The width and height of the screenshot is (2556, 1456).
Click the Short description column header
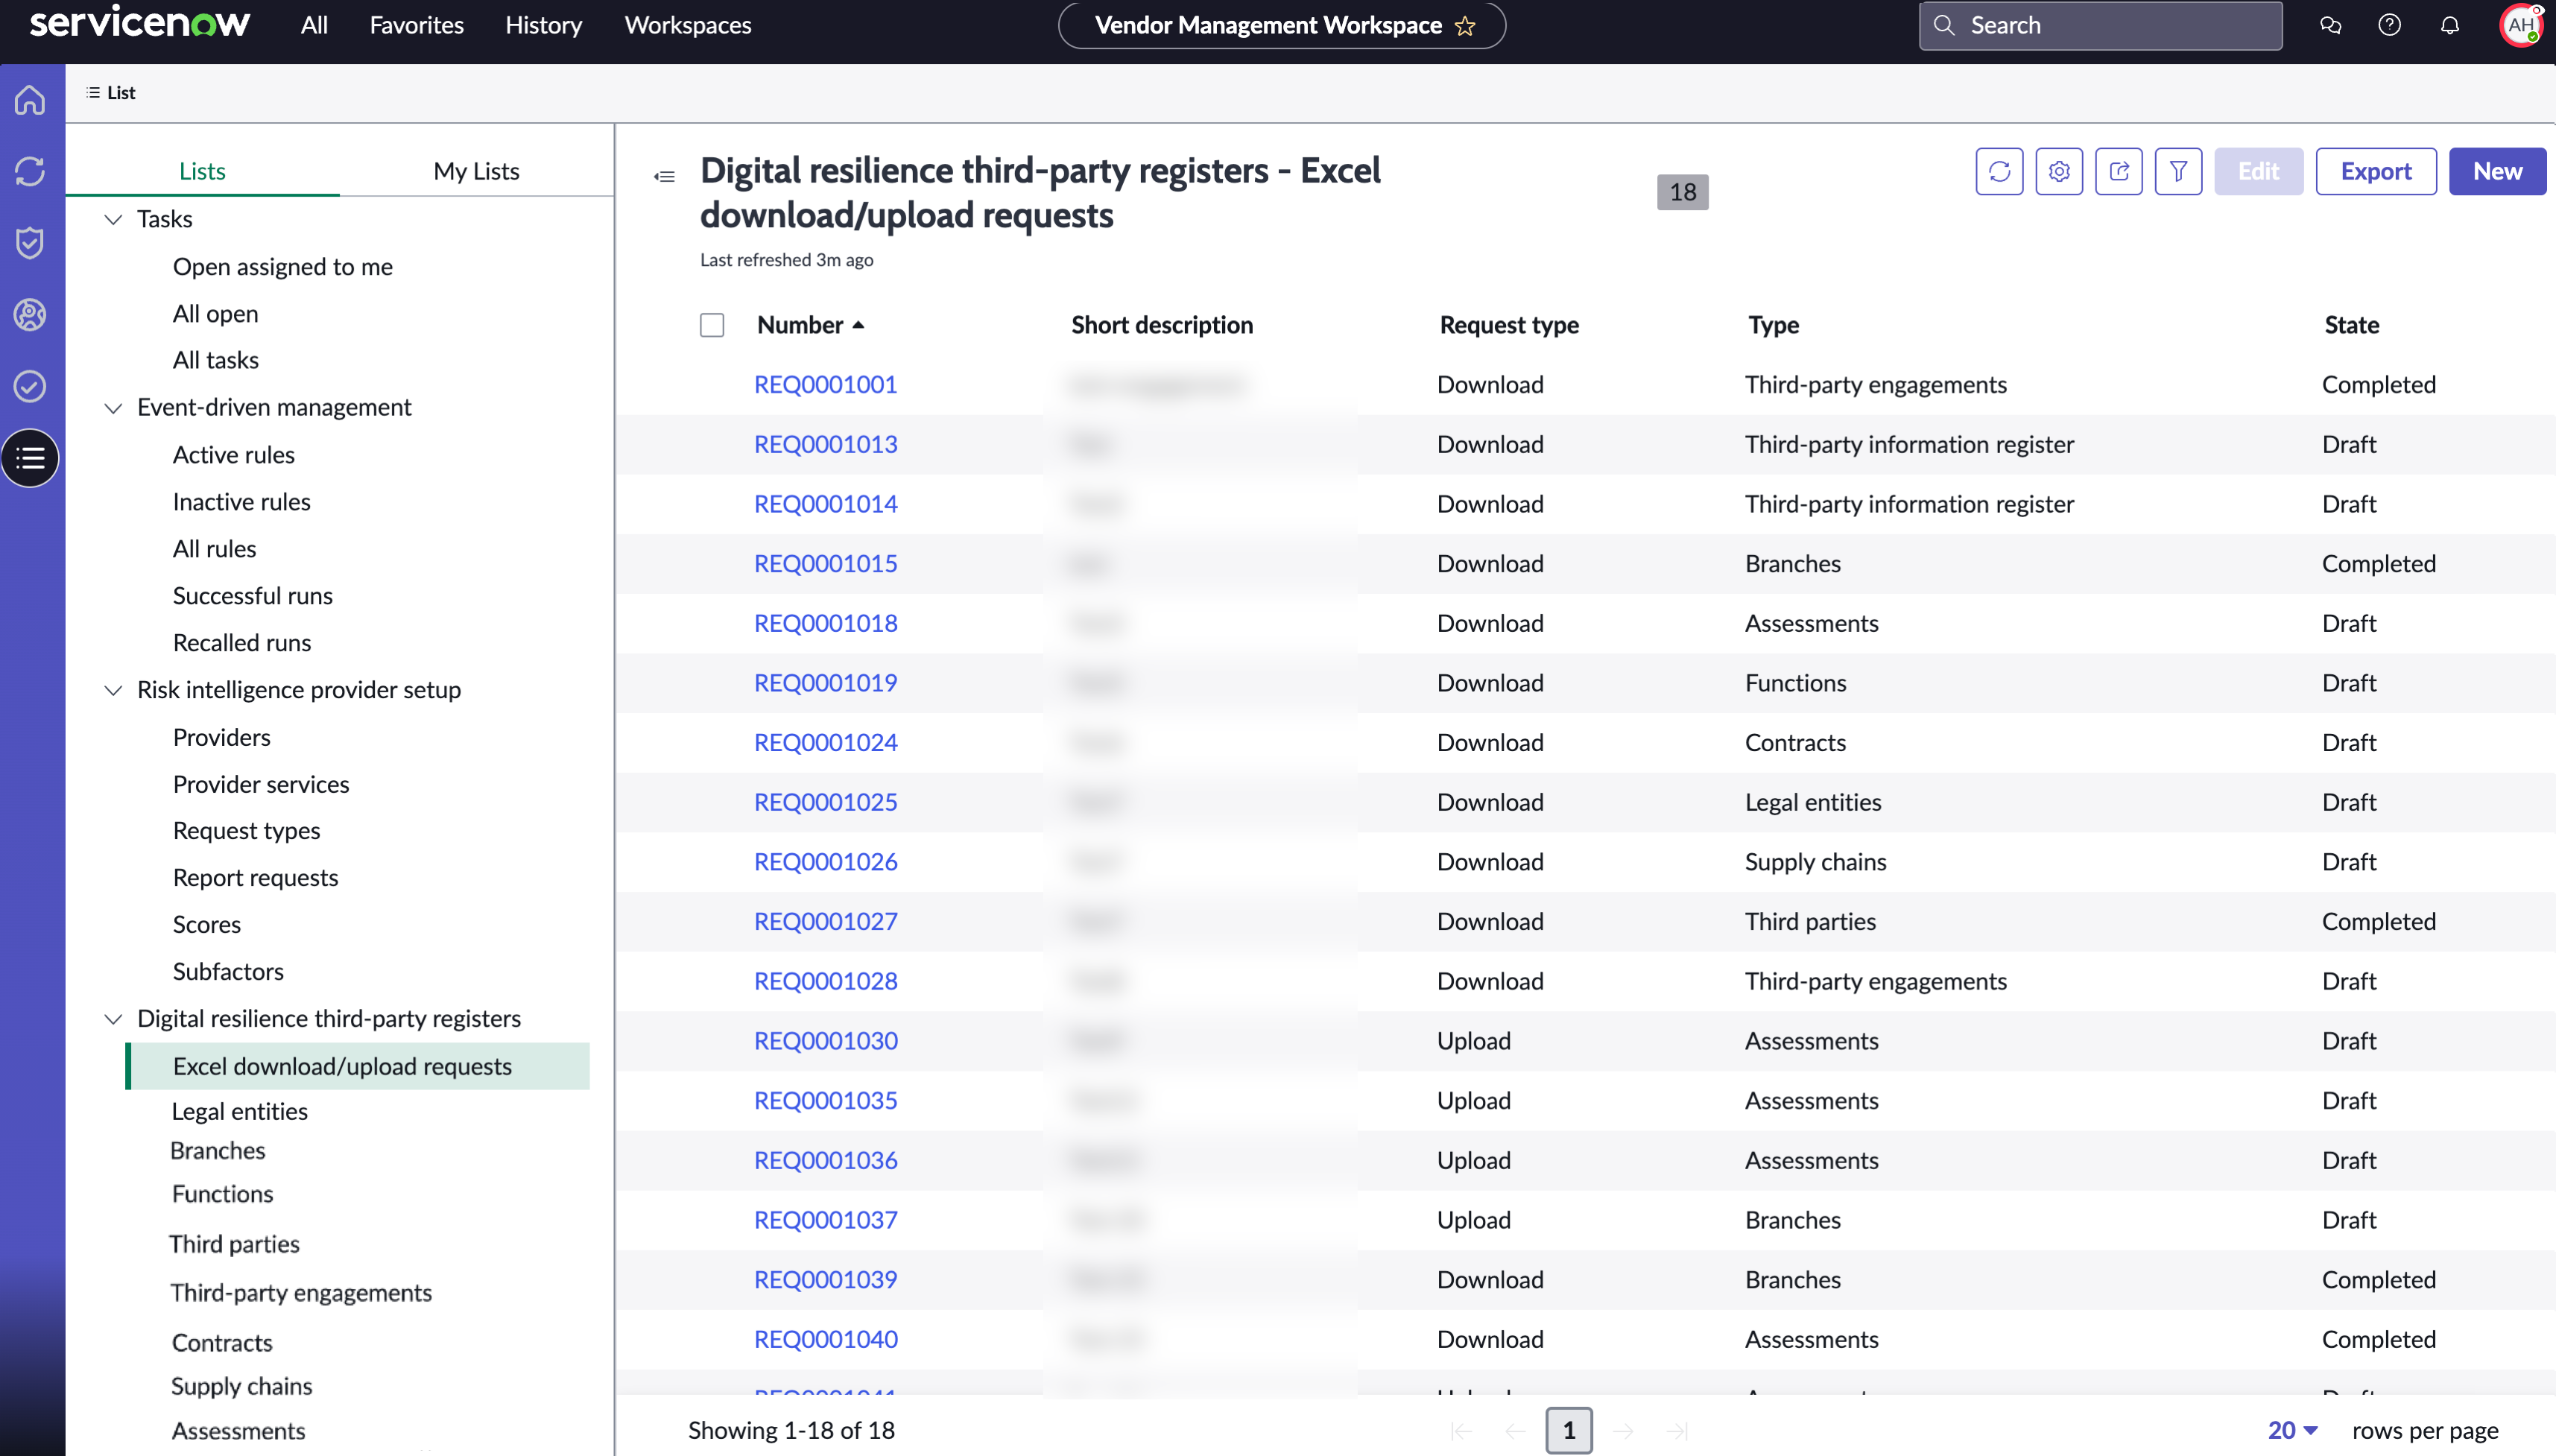coord(1161,325)
